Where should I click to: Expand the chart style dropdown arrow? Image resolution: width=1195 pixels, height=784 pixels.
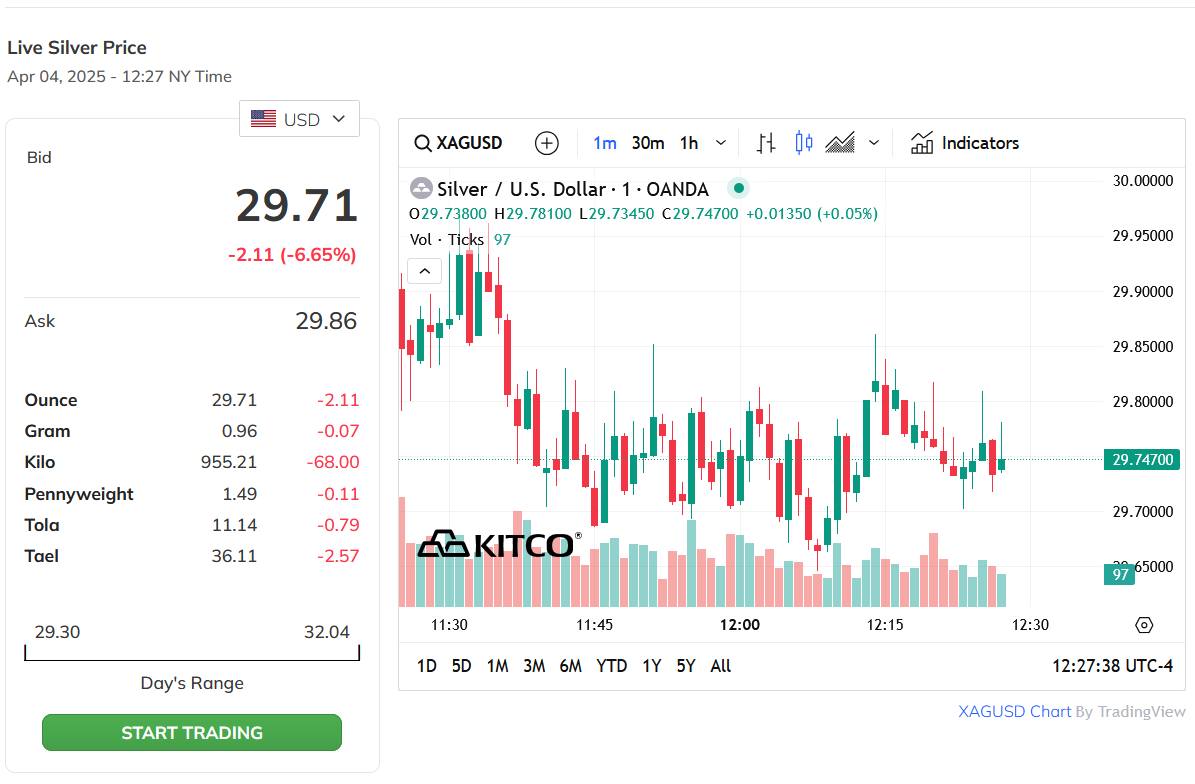tap(874, 142)
